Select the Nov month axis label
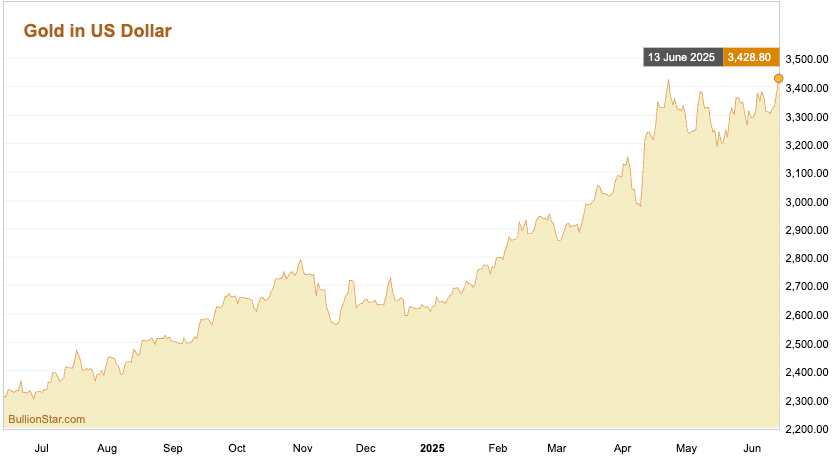The width and height of the screenshot is (836, 465). coord(302,449)
